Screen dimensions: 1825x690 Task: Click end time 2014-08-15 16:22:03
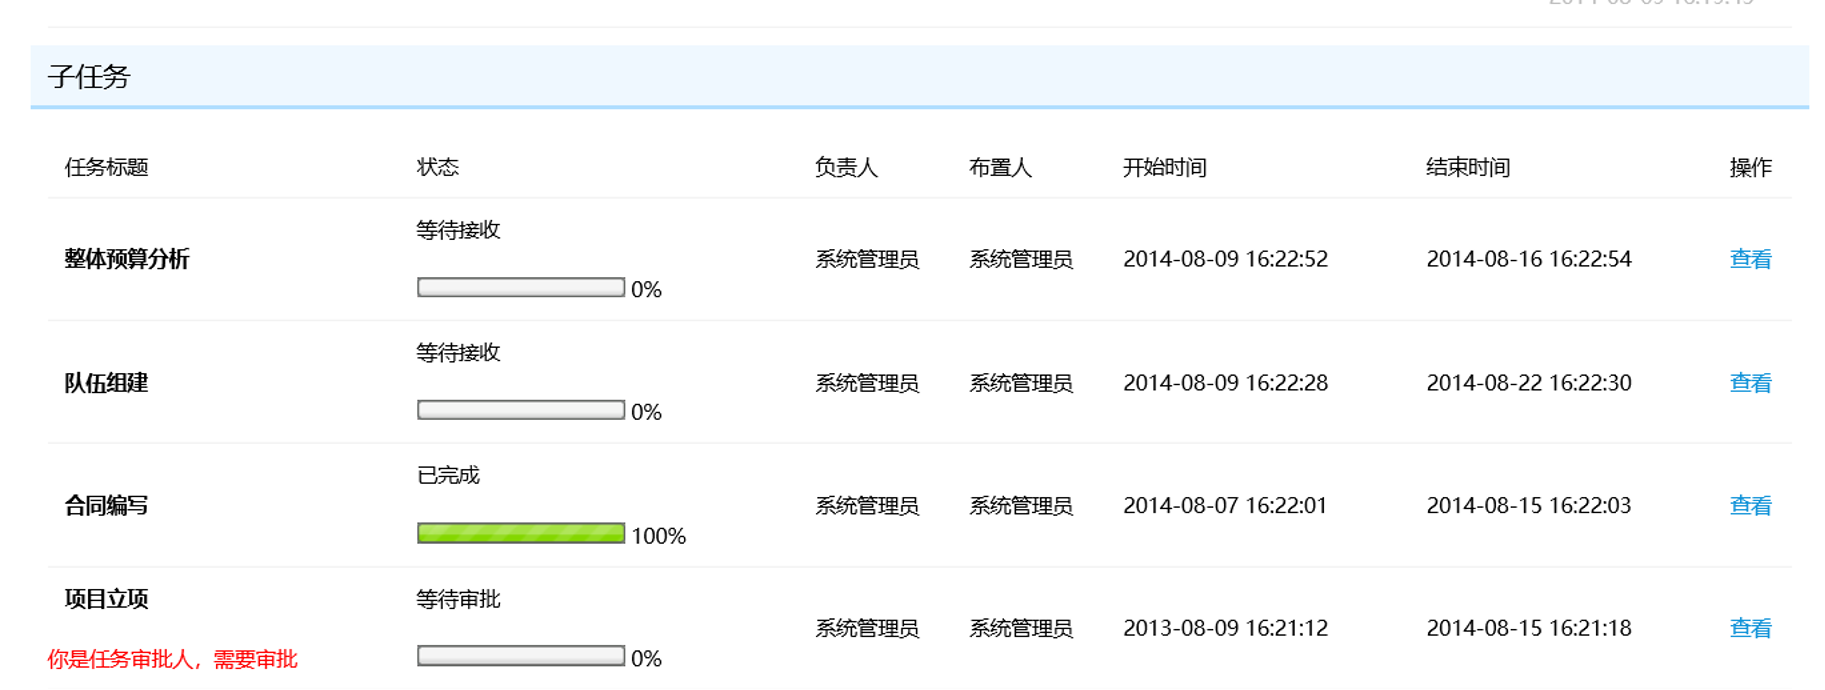(1529, 506)
